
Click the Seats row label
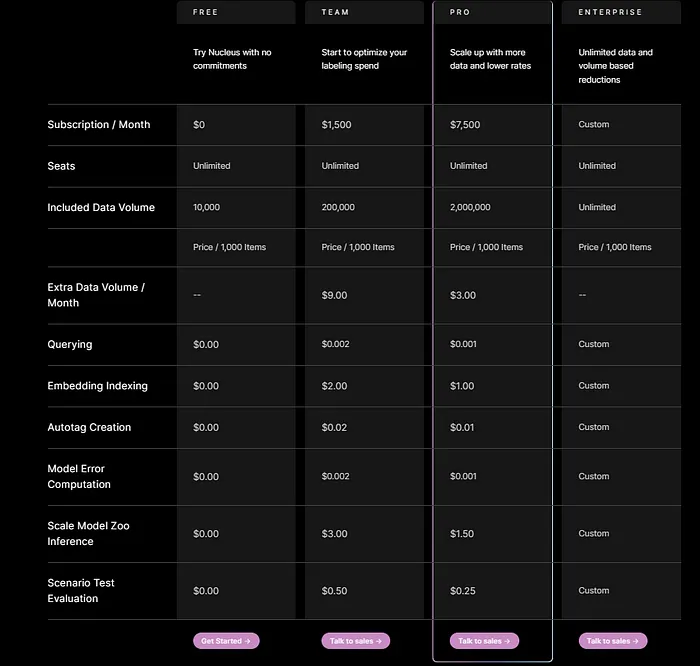click(x=61, y=166)
